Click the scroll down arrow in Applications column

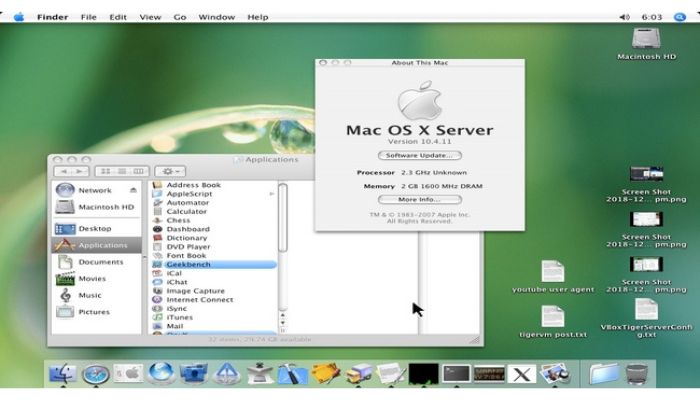[x=283, y=322]
